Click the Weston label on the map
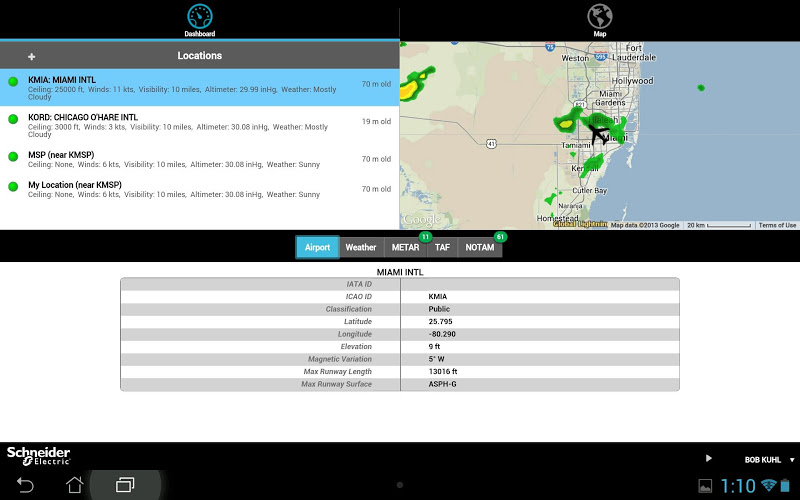 575,58
